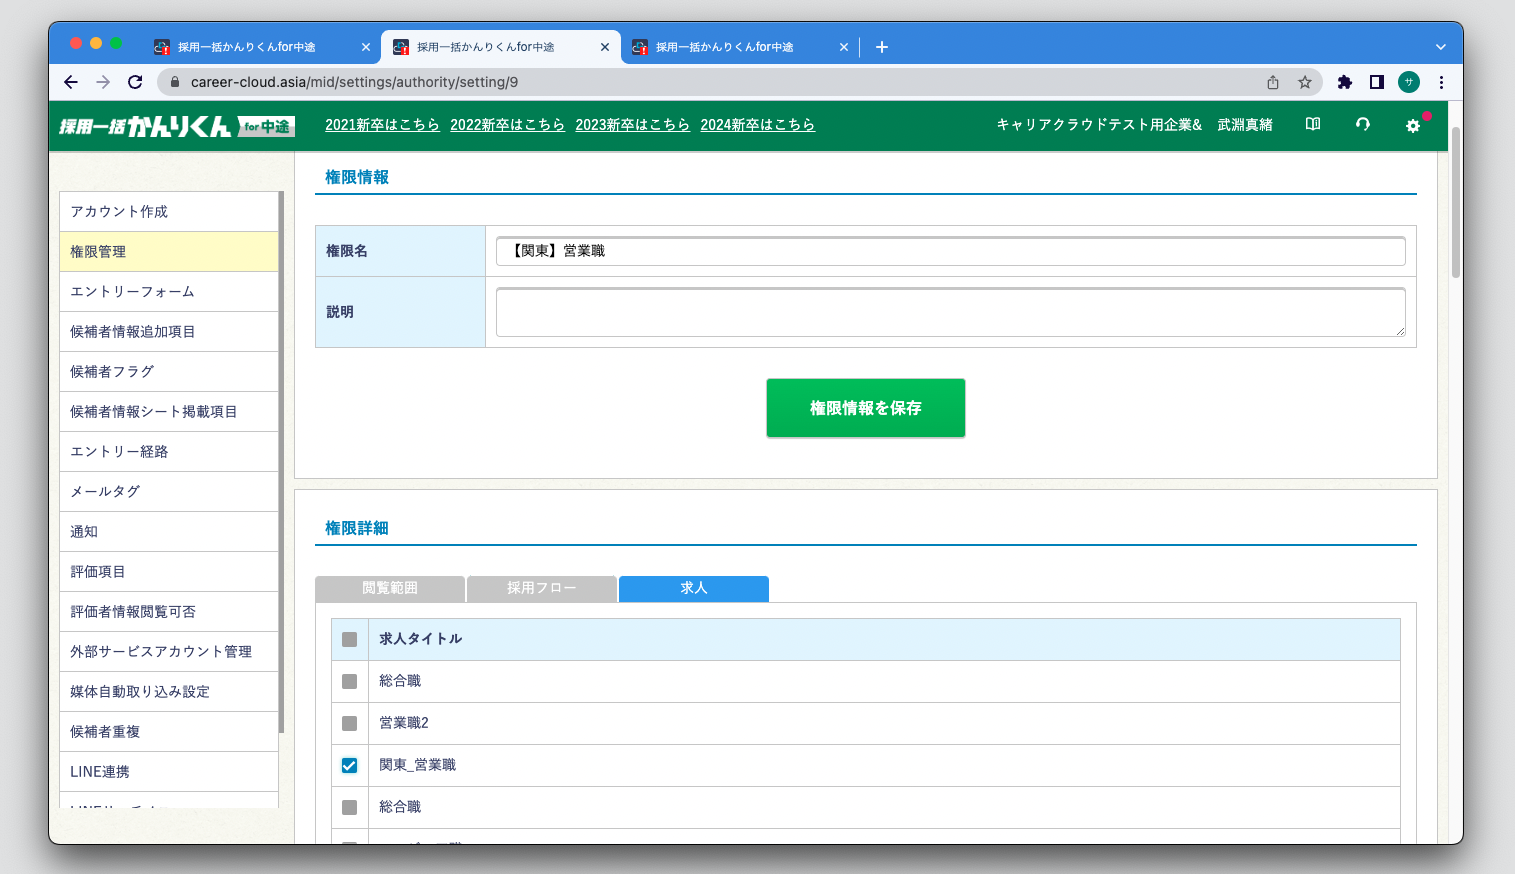Screen dimensions: 1515x874
Task: Reload the page with the refresh icon
Action: pyautogui.click(x=135, y=82)
